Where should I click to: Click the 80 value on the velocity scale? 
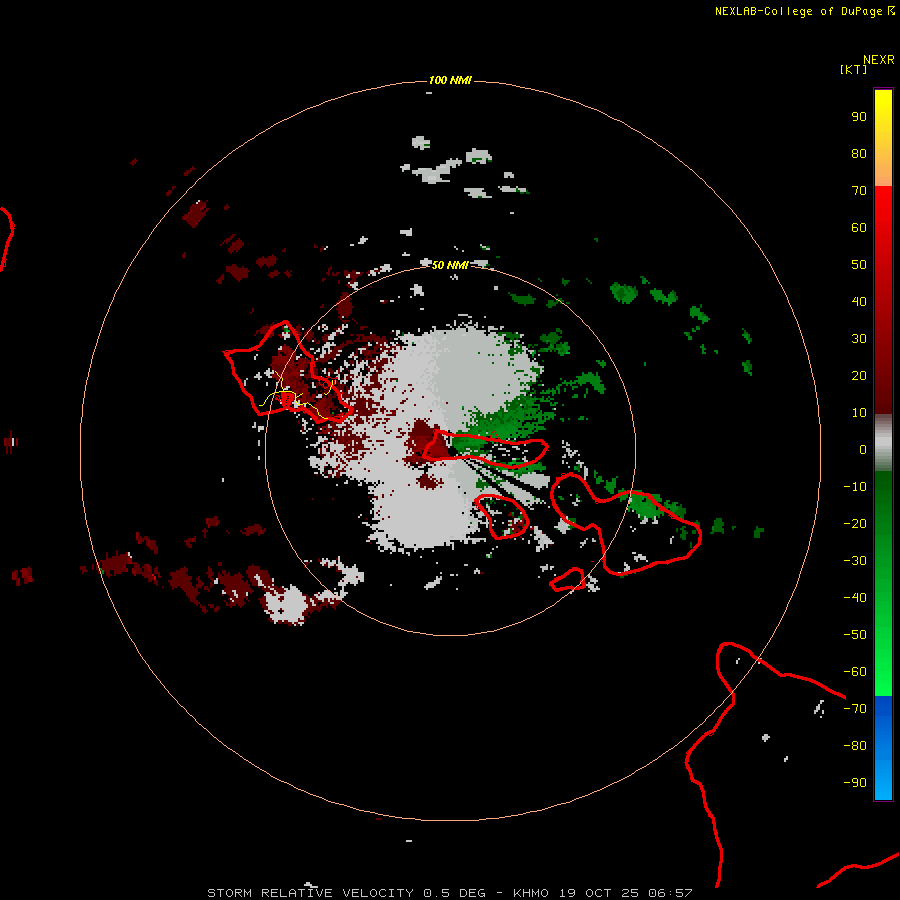pos(859,154)
